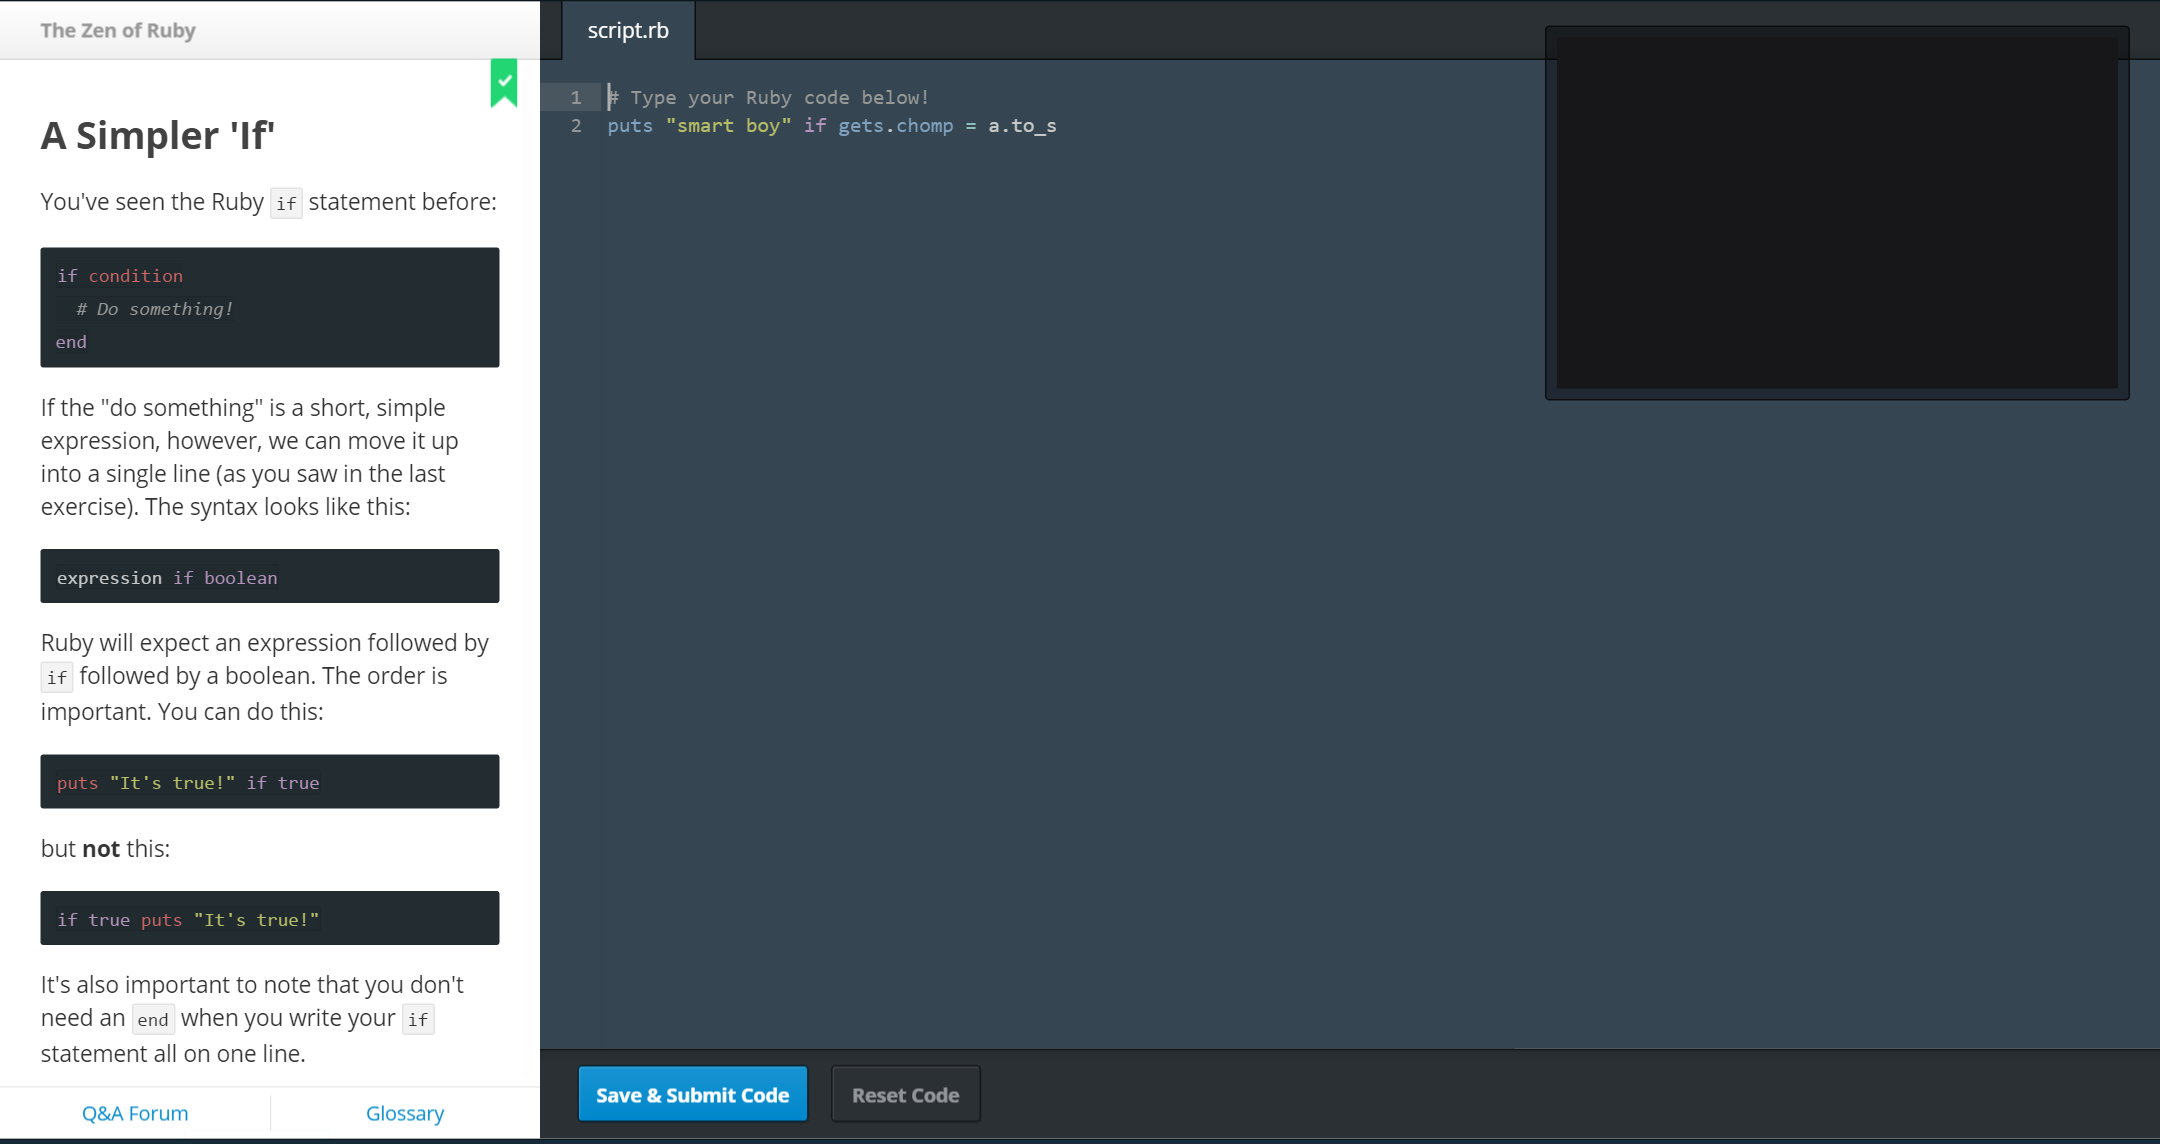The image size is (2160, 1144).
Task: Select the script.rb tab
Action: (628, 31)
